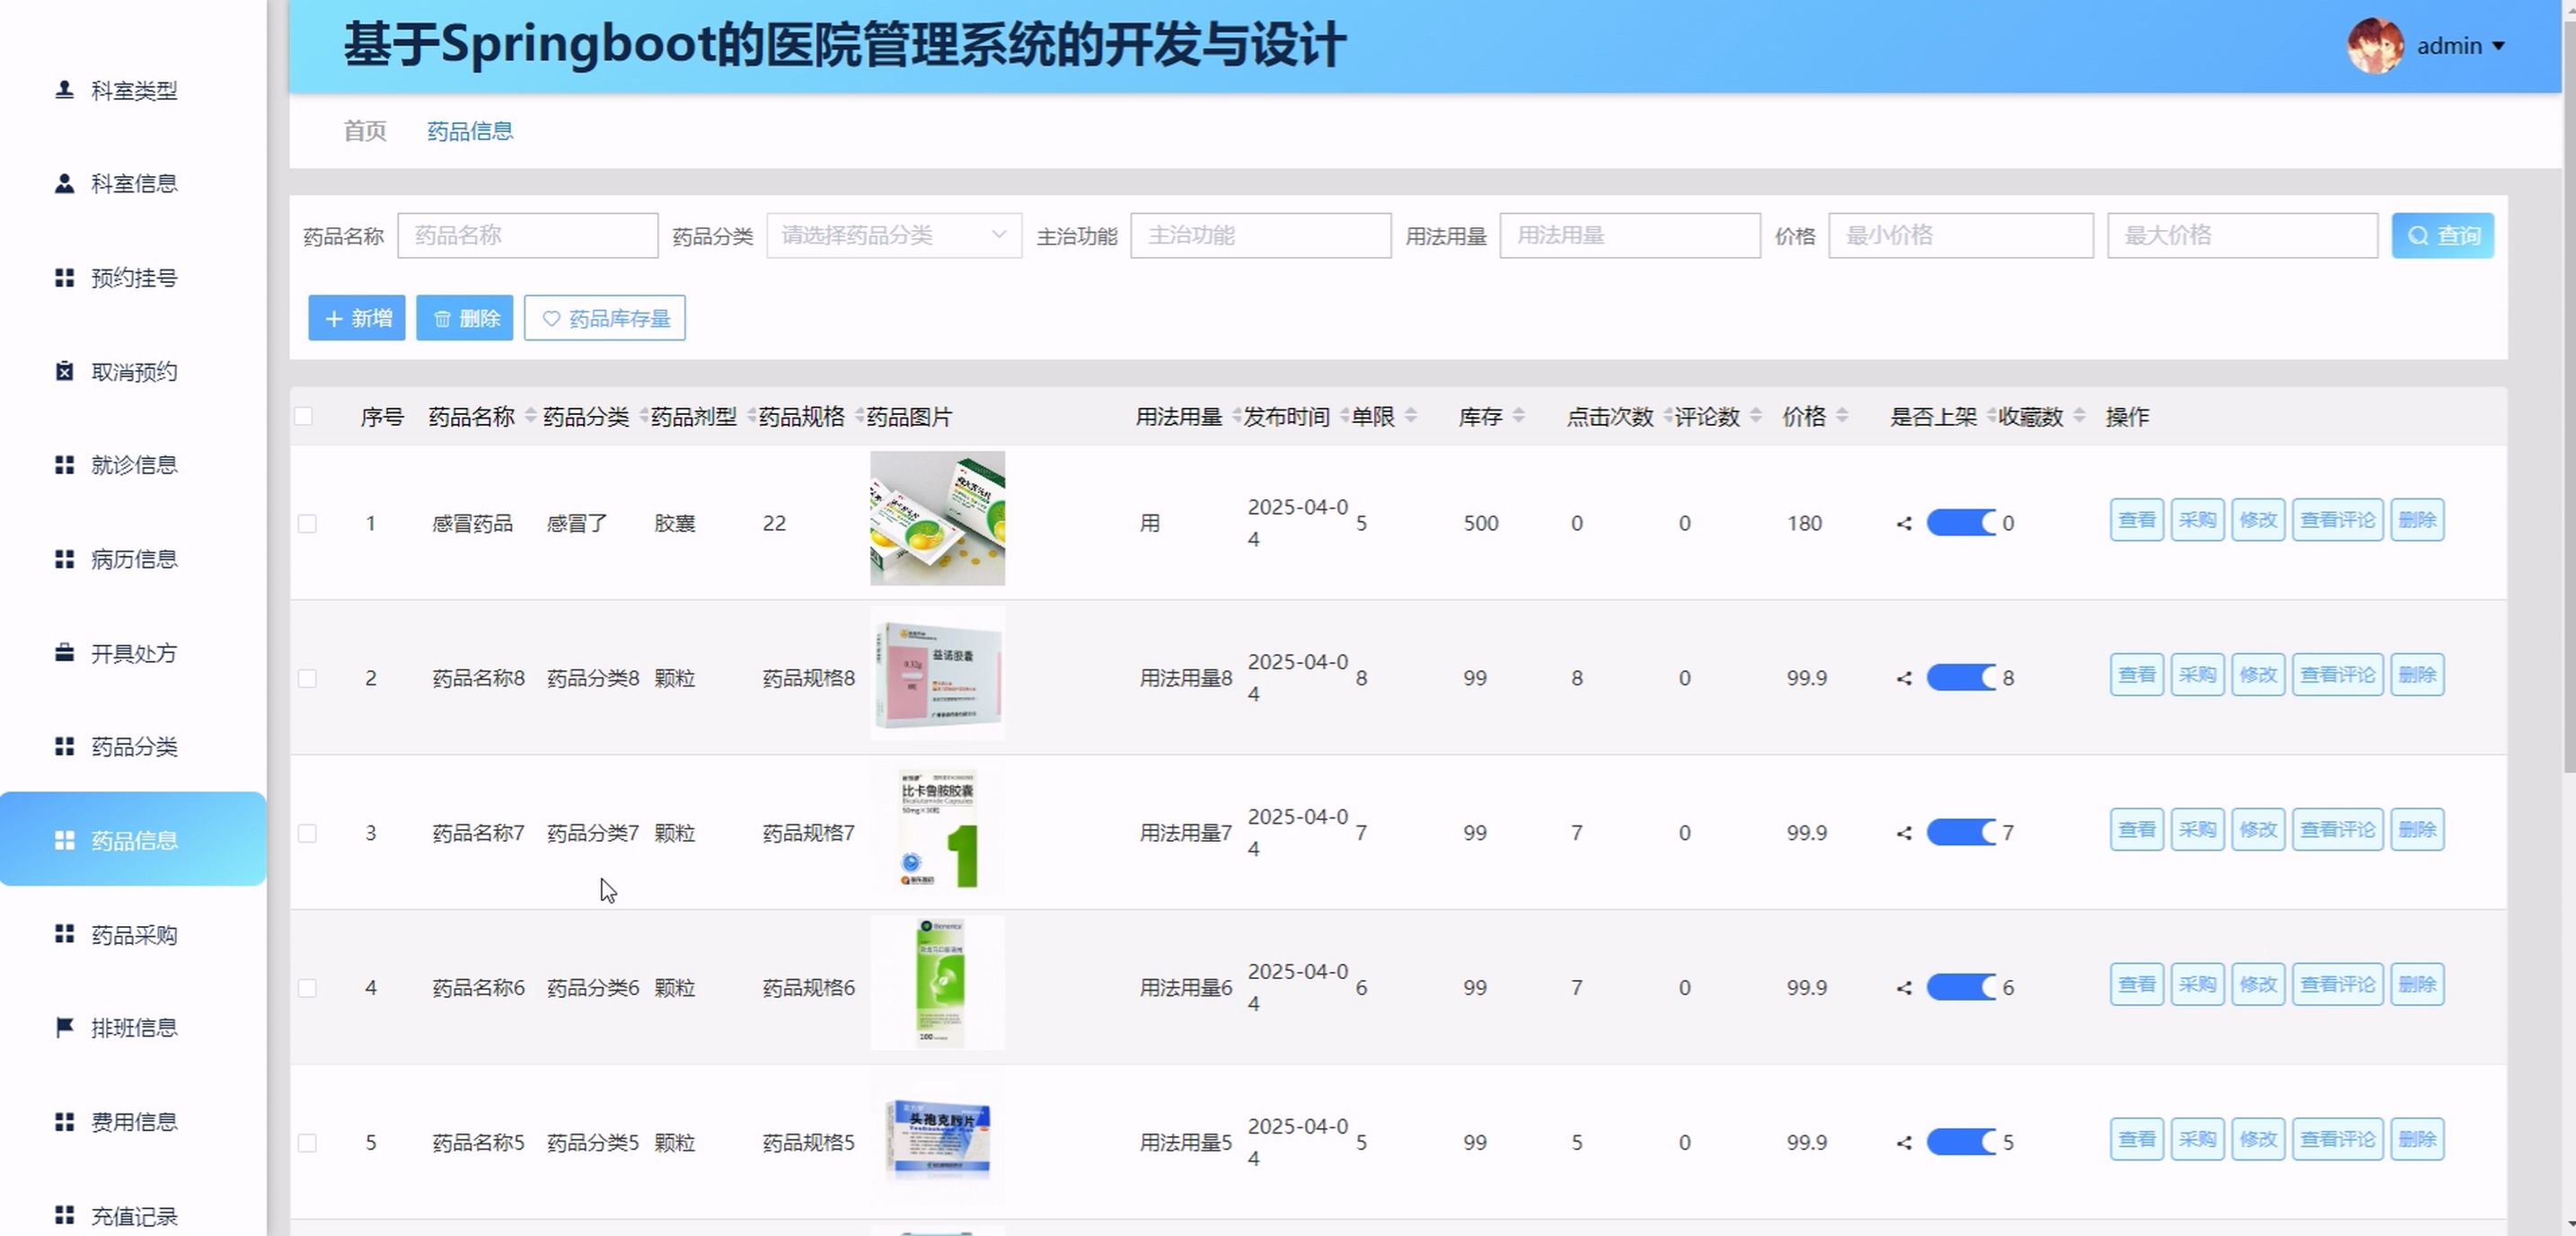
Task: Click the admin avatar picture
Action: (x=2375, y=46)
